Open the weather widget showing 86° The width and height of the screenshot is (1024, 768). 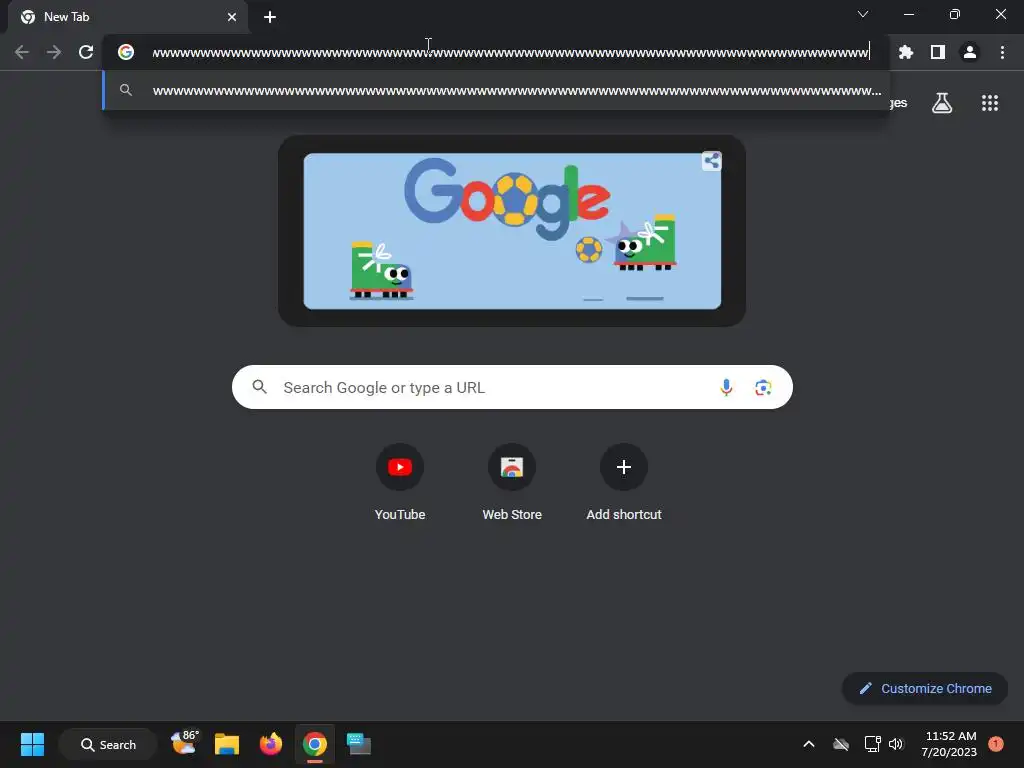184,743
